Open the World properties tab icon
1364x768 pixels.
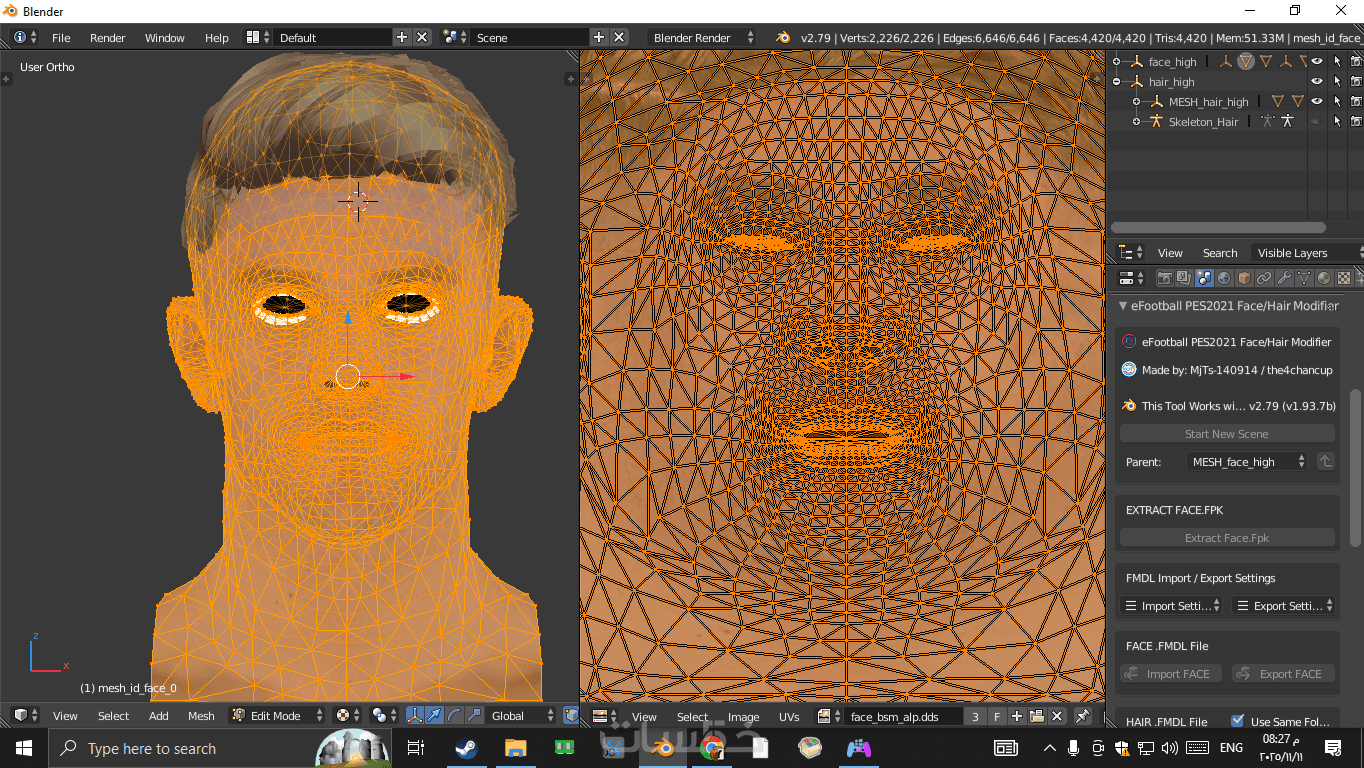point(1224,278)
